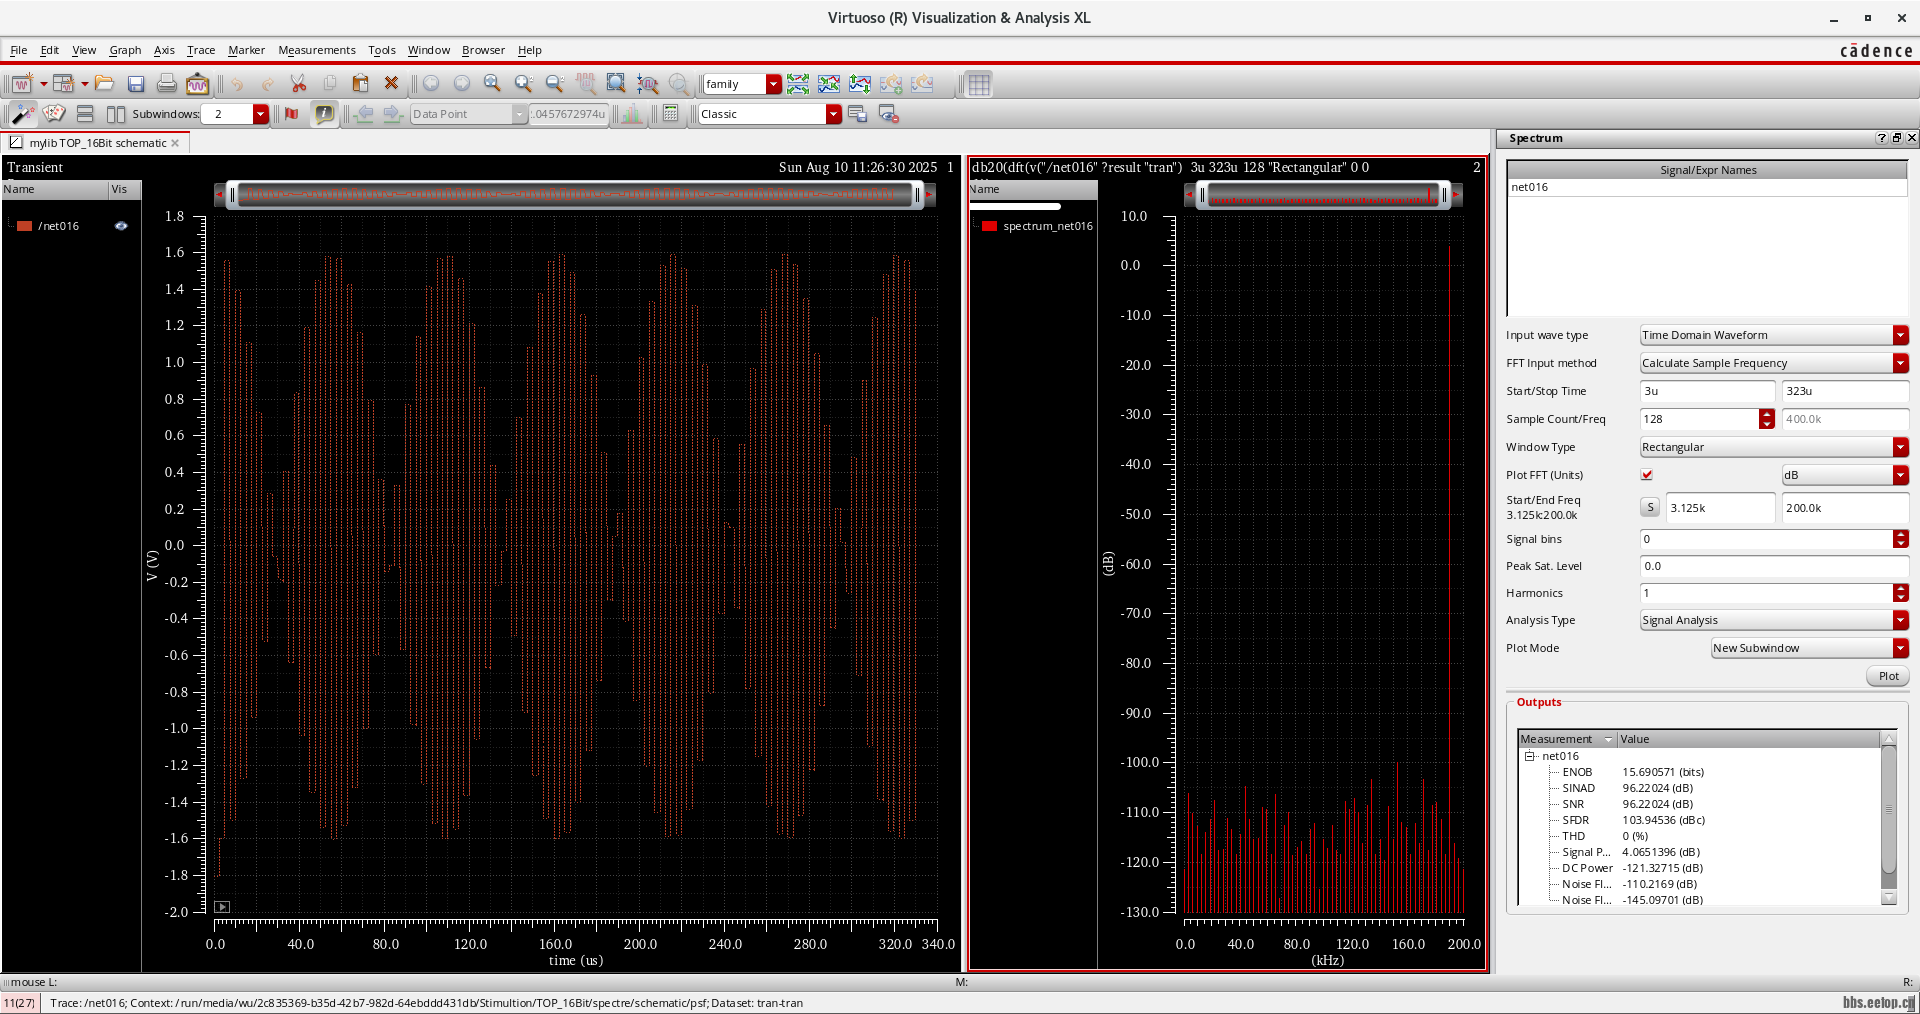This screenshot has height=1014, width=1920.
Task: Click the End Freq field showing 200.0k
Action: [x=1845, y=508]
